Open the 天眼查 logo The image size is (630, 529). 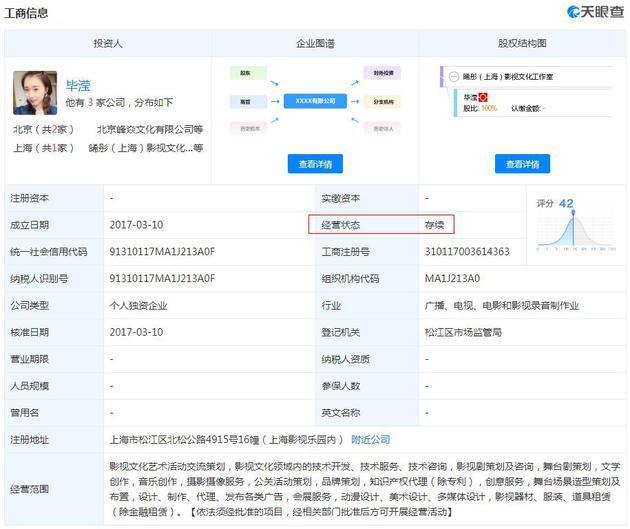pos(595,12)
